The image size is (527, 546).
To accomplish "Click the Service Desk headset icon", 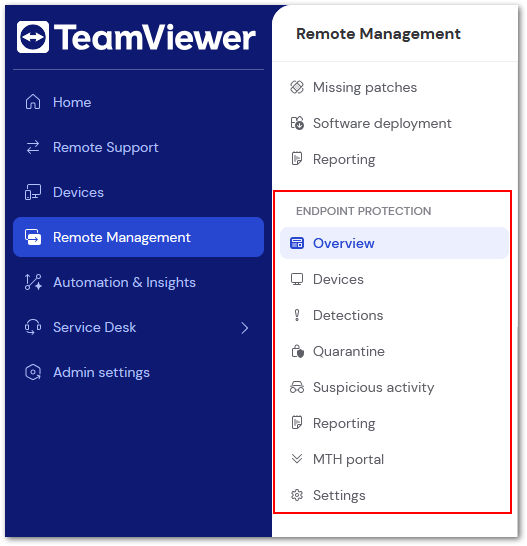I will tap(33, 327).
